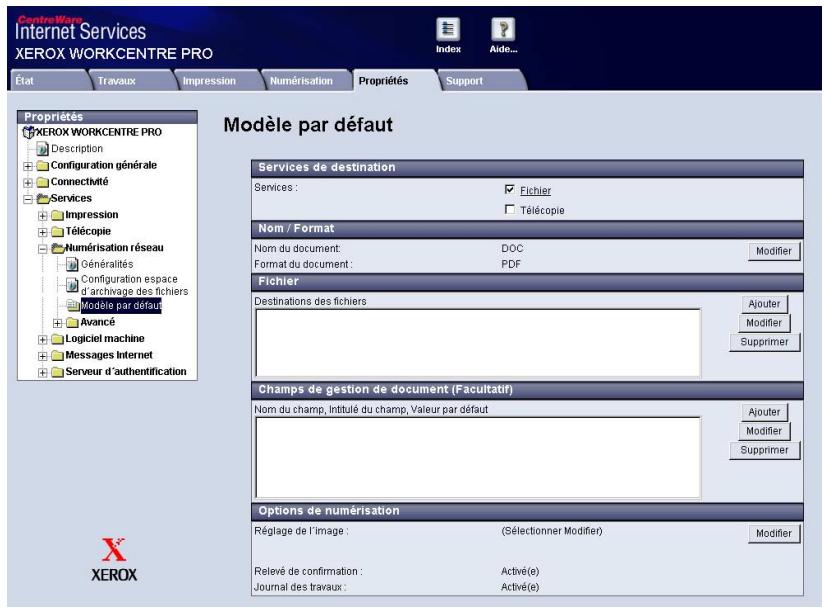
Task: Click the Configuration générale folder icon
Action: tap(43, 166)
